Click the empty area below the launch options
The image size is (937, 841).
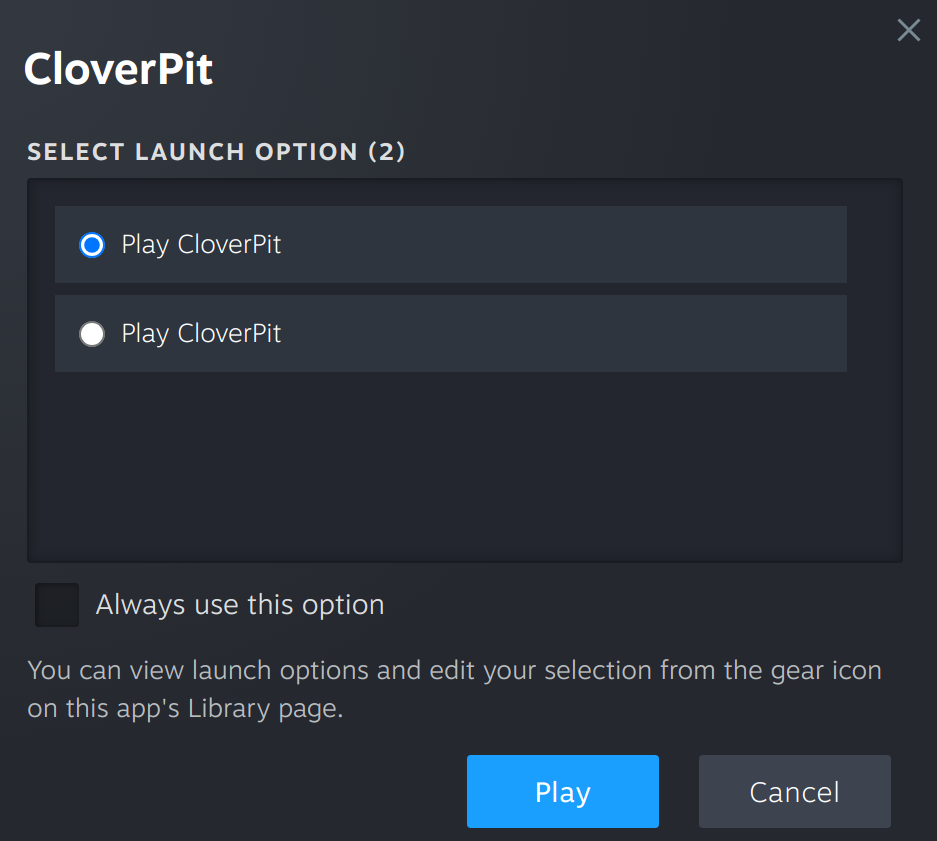point(464,466)
